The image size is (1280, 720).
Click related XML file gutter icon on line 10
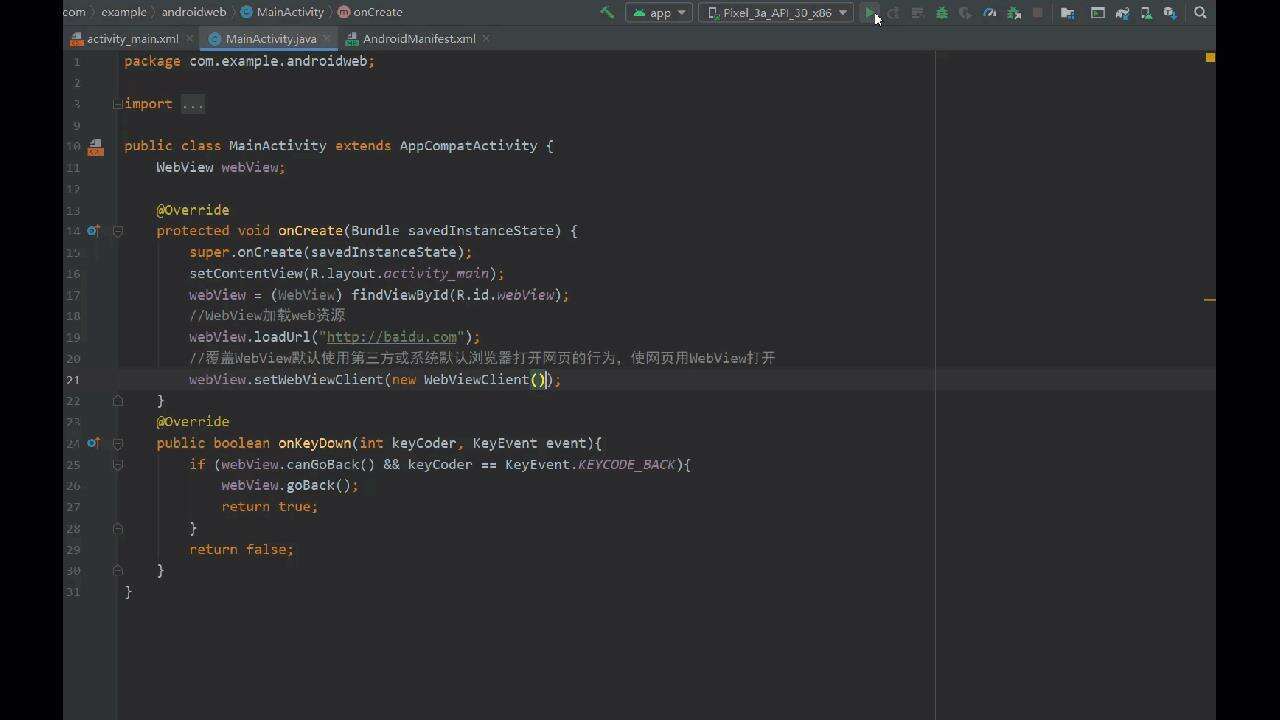(x=95, y=147)
